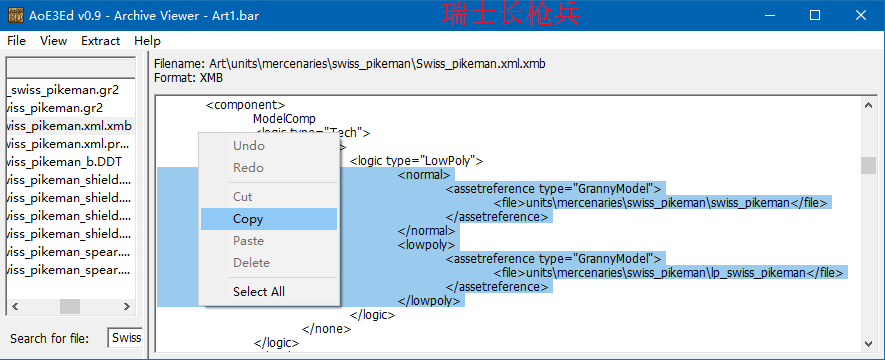885x360 pixels.
Task: Click the file list right scroll arrow
Action: click(x=127, y=306)
